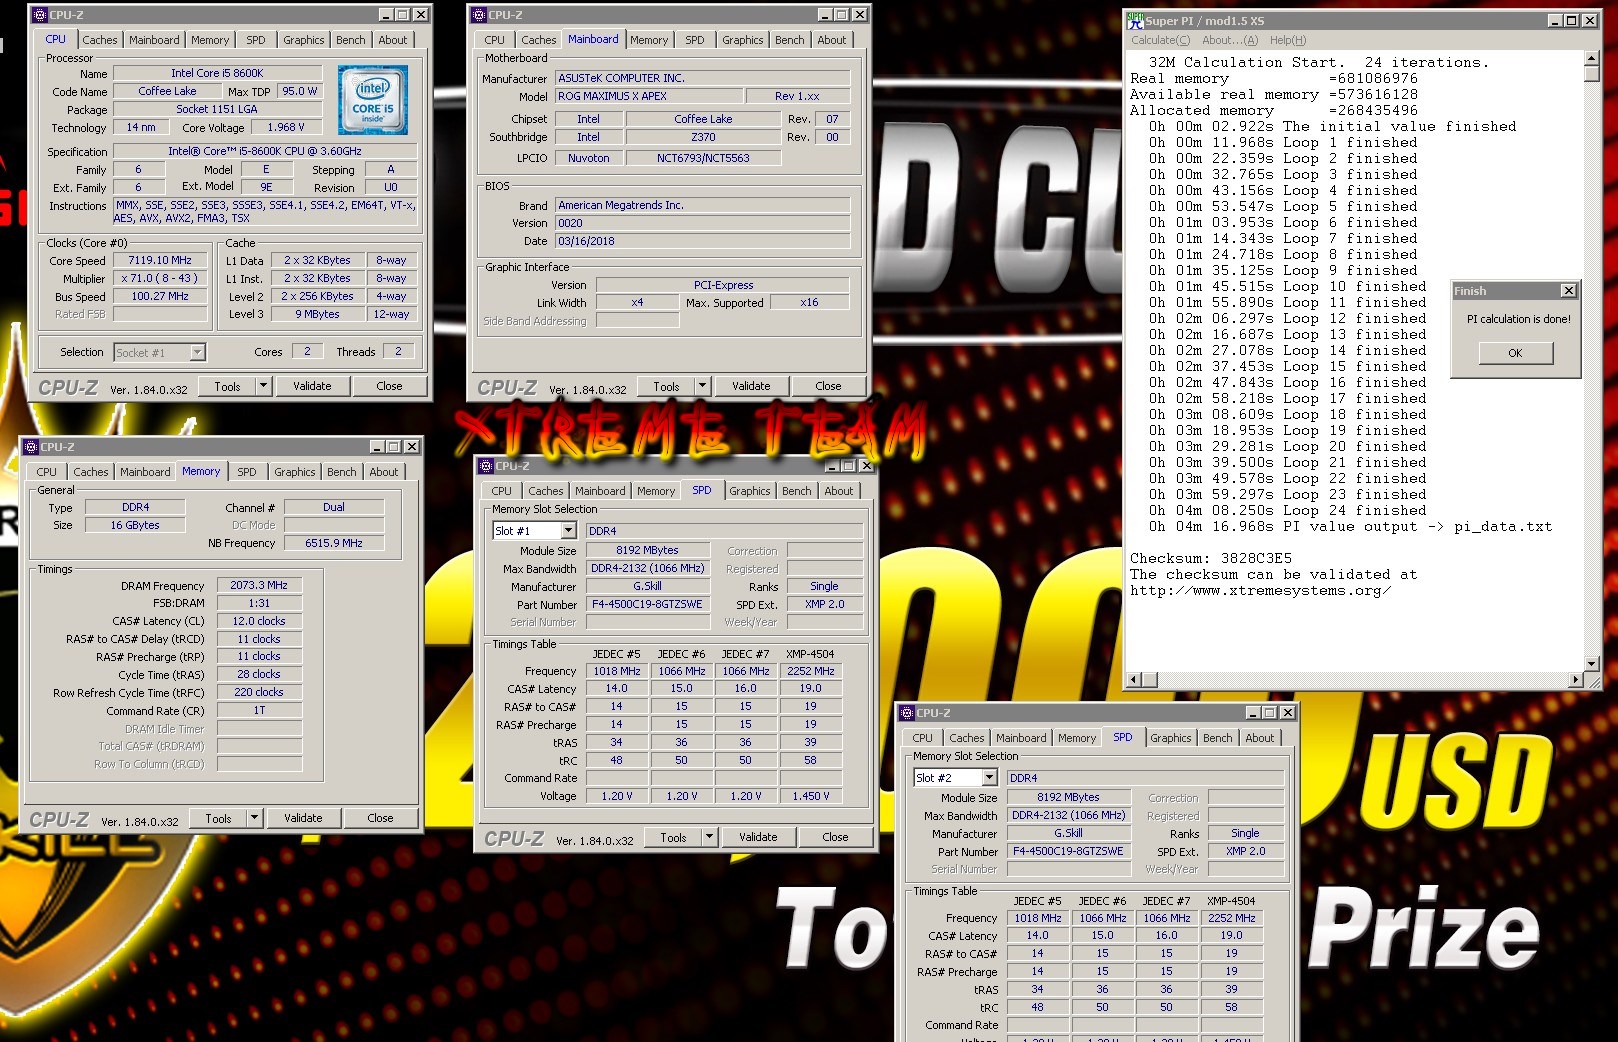Expand the Tools arrow in the Slot #1 SPD window
Screen dimensions: 1618x1042
click(709, 837)
